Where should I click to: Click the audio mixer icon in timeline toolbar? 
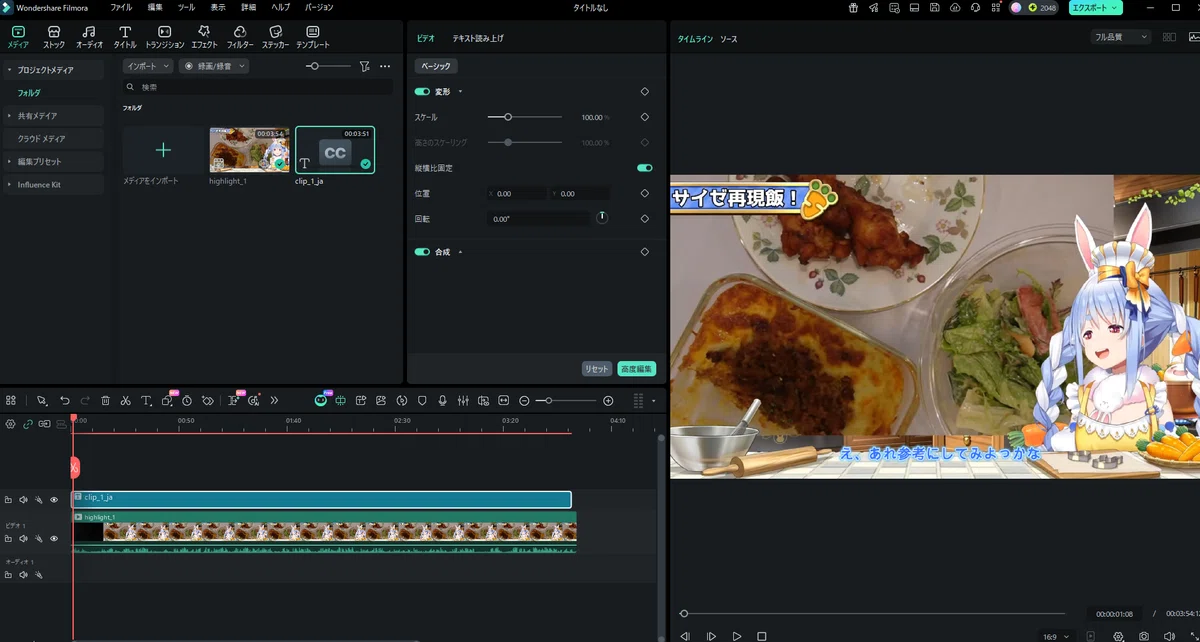point(463,400)
